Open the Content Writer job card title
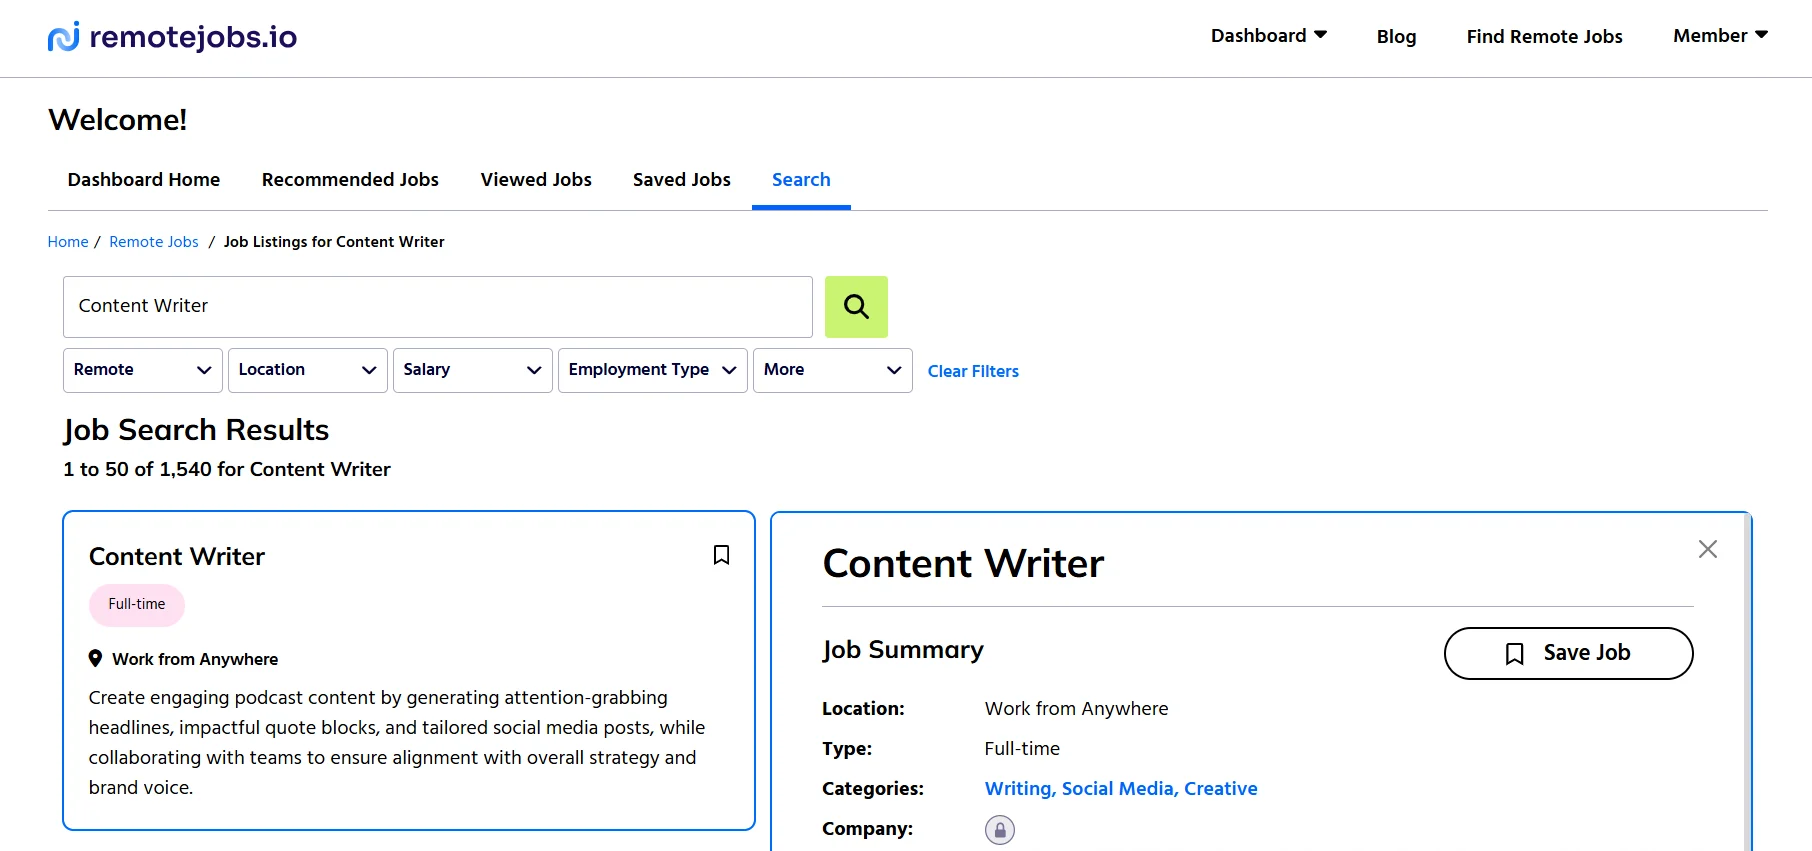1812x851 pixels. (177, 557)
